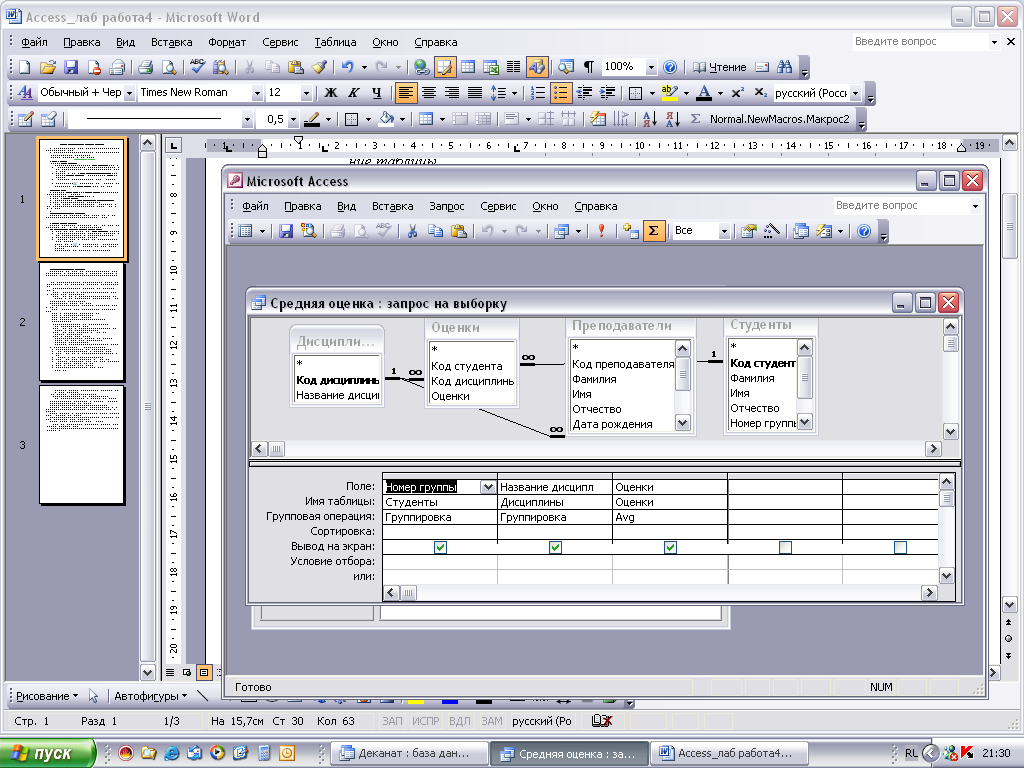Click Save icon in Access toolbar

285,231
